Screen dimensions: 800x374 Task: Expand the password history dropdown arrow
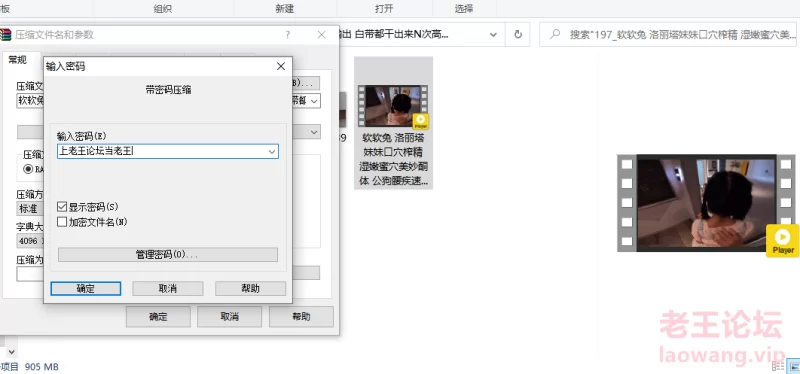272,152
